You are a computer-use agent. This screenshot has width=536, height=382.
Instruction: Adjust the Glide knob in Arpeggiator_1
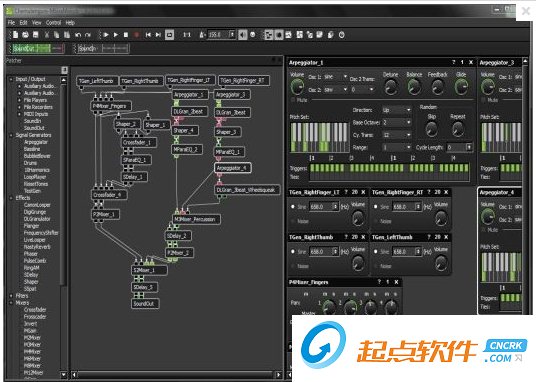[461, 87]
